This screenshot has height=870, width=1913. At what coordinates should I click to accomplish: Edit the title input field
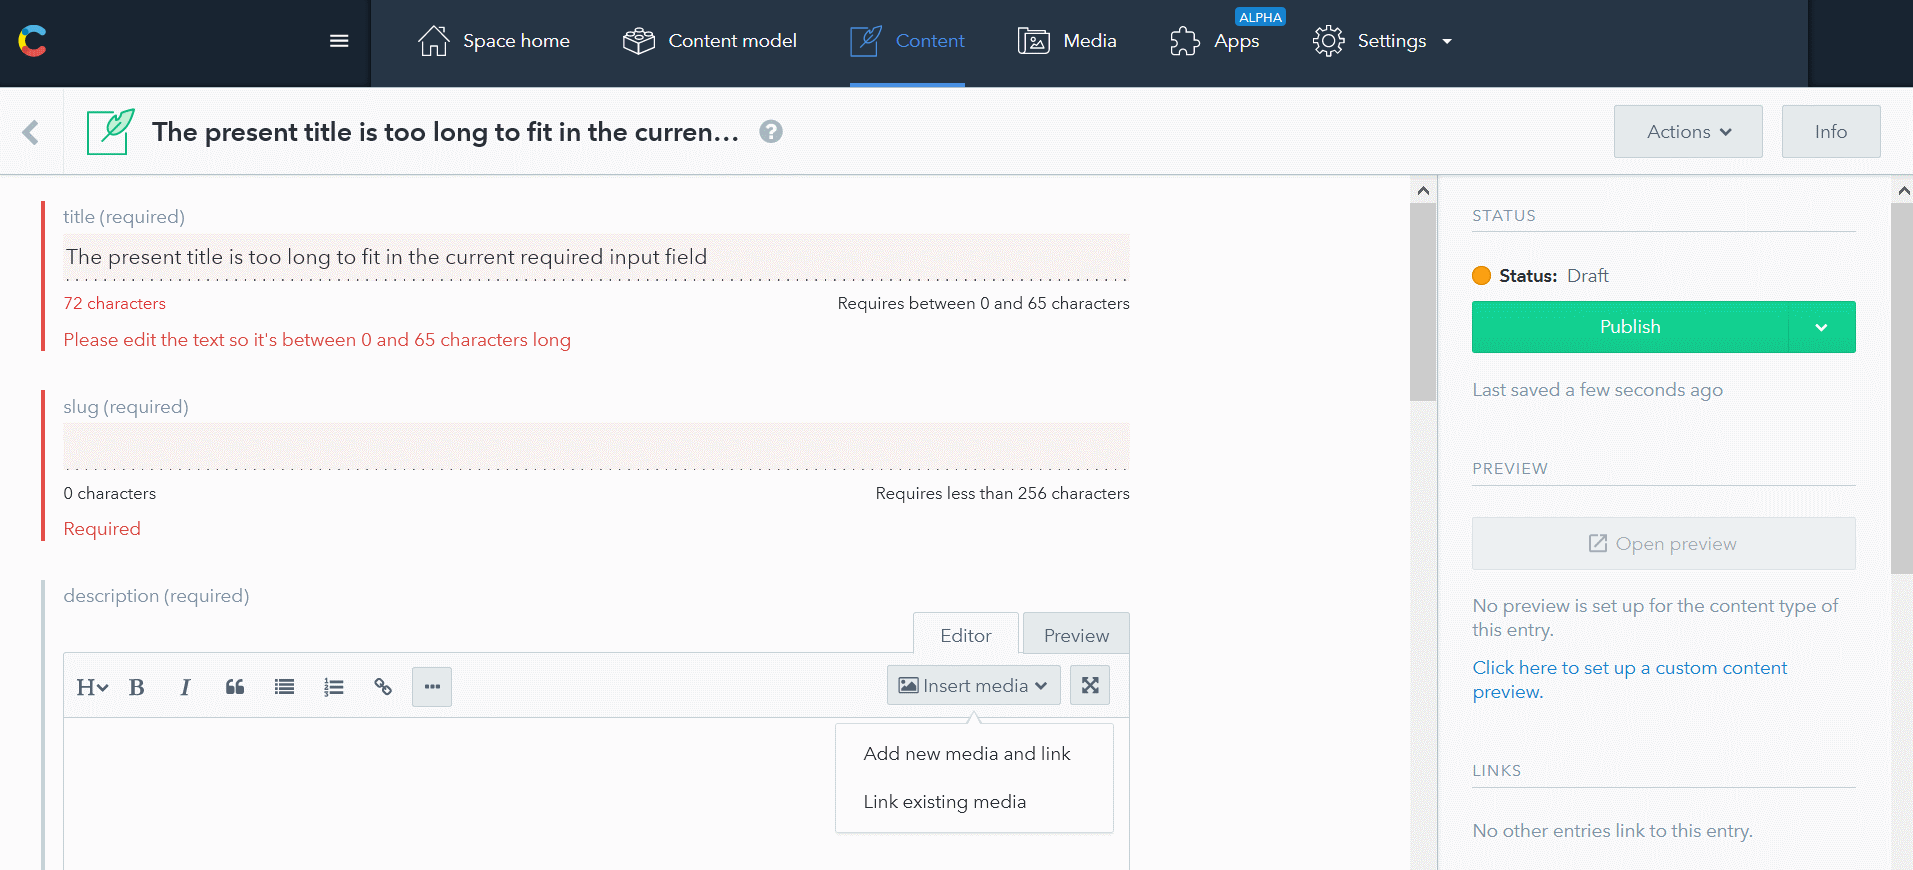click(596, 257)
